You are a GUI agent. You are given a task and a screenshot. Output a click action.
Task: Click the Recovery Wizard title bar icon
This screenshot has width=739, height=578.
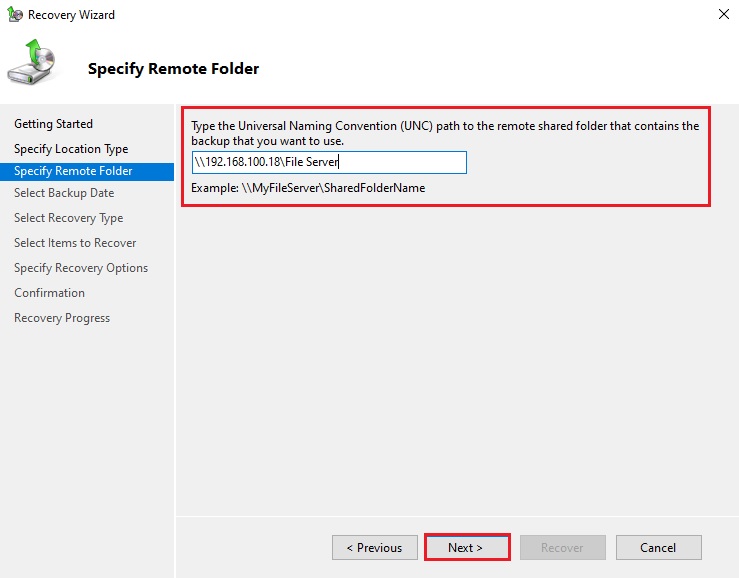[15, 15]
